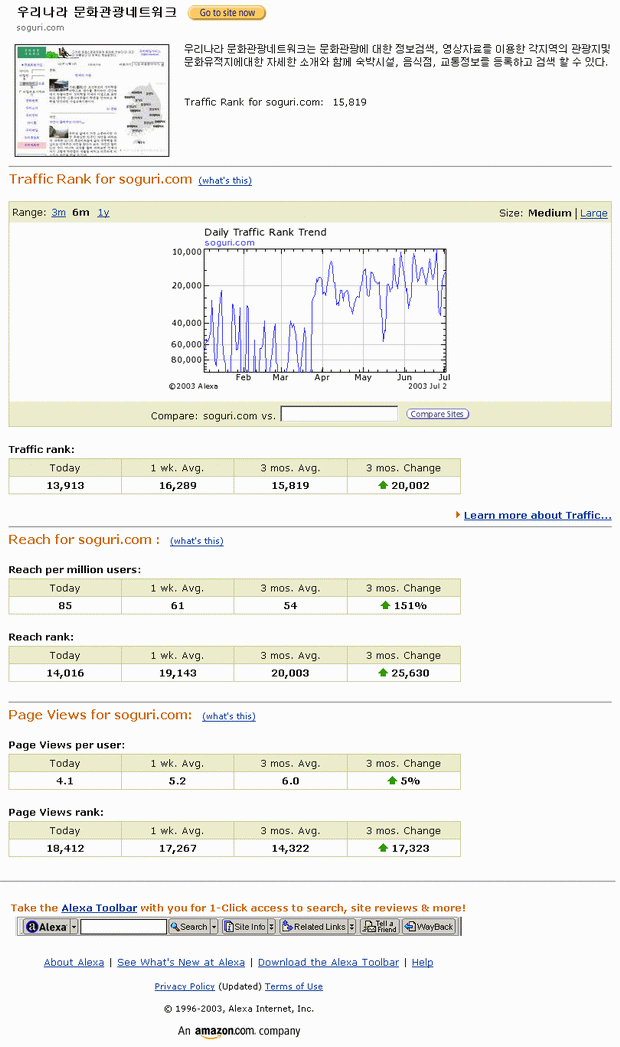620x1047 pixels.
Task: Click the toolbar Search magnifier button
Action: pos(189,927)
